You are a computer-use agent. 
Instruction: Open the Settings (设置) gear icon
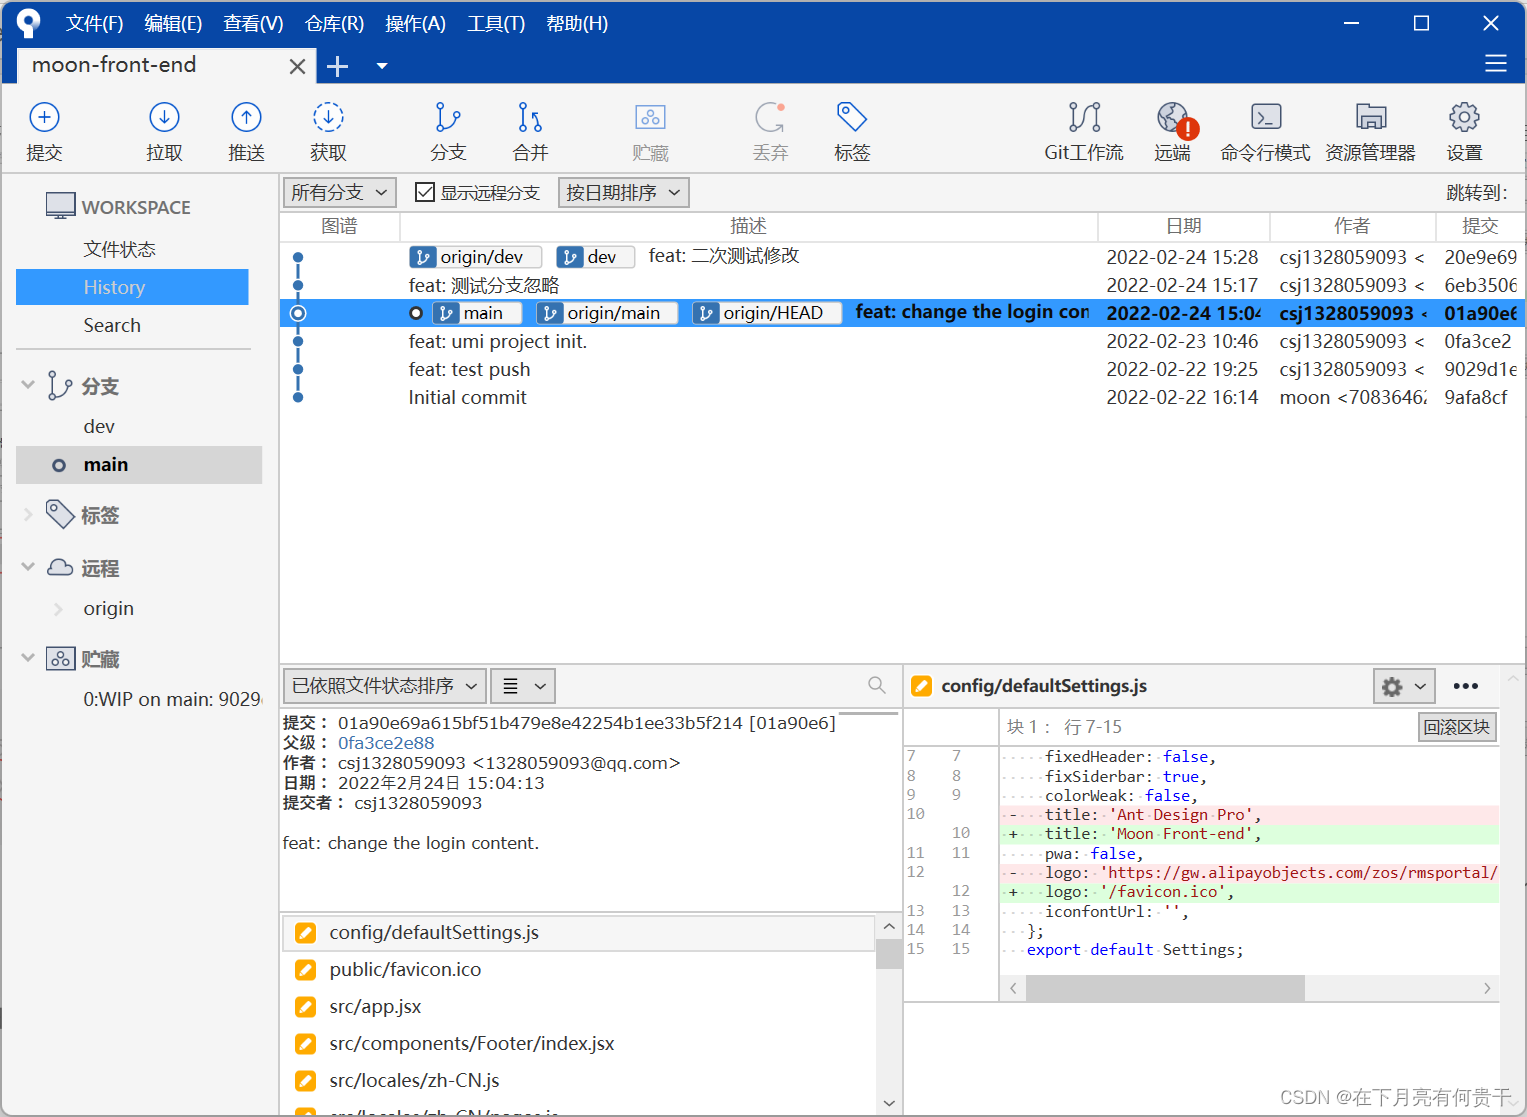[1464, 118]
